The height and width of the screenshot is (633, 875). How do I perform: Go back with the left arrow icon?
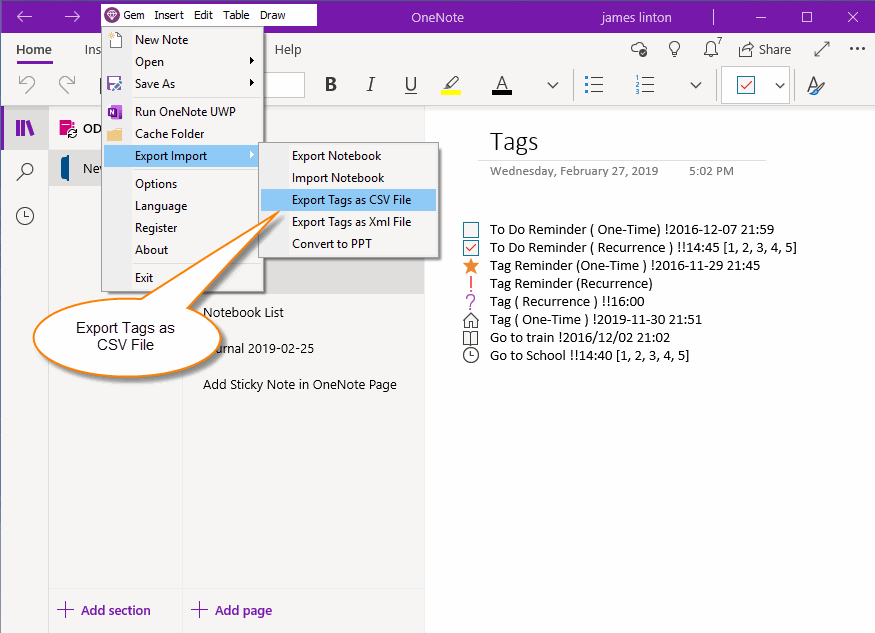[x=25, y=17]
